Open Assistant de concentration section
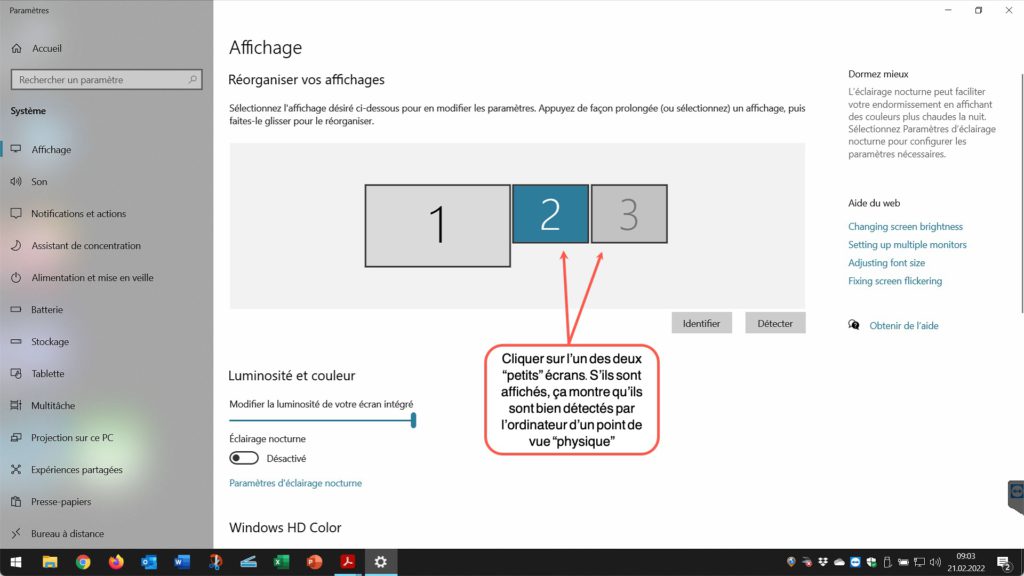The height and width of the screenshot is (576, 1024). tap(85, 246)
